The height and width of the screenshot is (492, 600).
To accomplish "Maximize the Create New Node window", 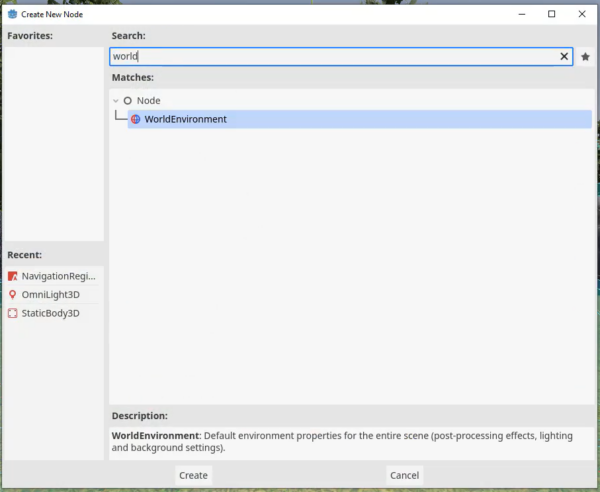I will pos(551,14).
